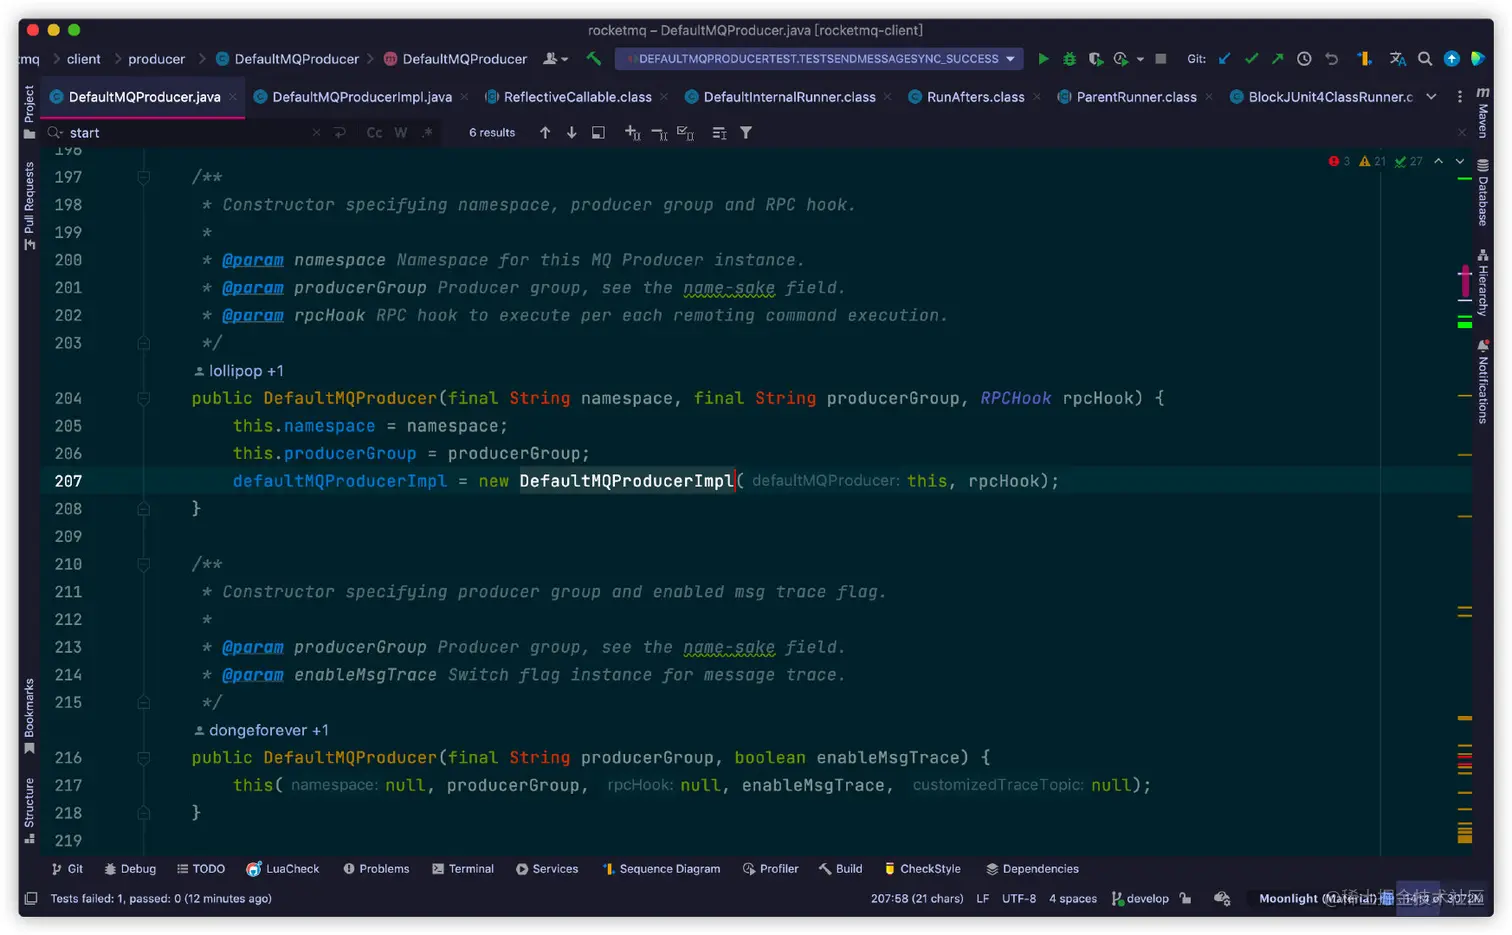Go to previous search occurrence
This screenshot has width=1512, height=935.
pos(545,133)
